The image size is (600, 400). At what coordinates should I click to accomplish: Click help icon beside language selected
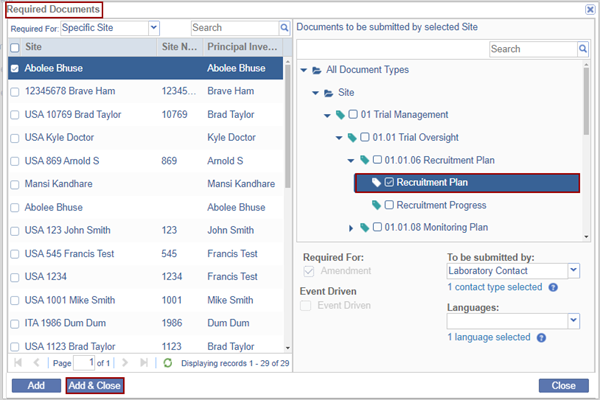point(541,338)
